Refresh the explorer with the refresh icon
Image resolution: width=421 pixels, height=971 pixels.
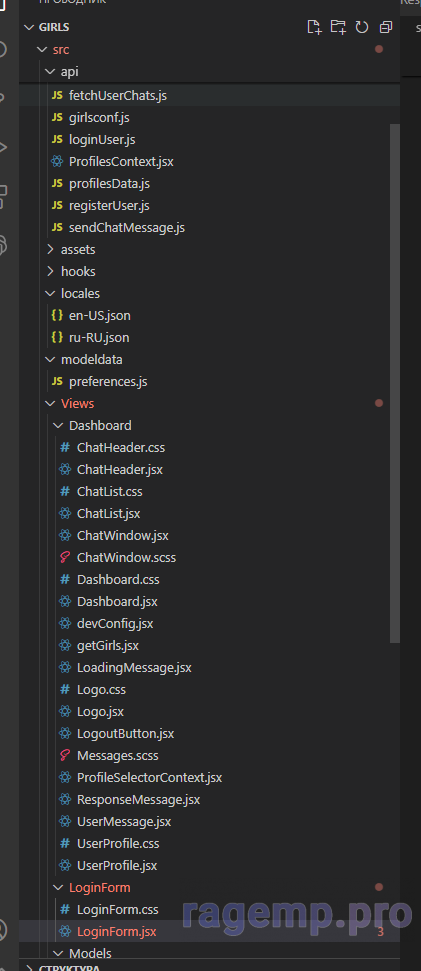[362, 27]
